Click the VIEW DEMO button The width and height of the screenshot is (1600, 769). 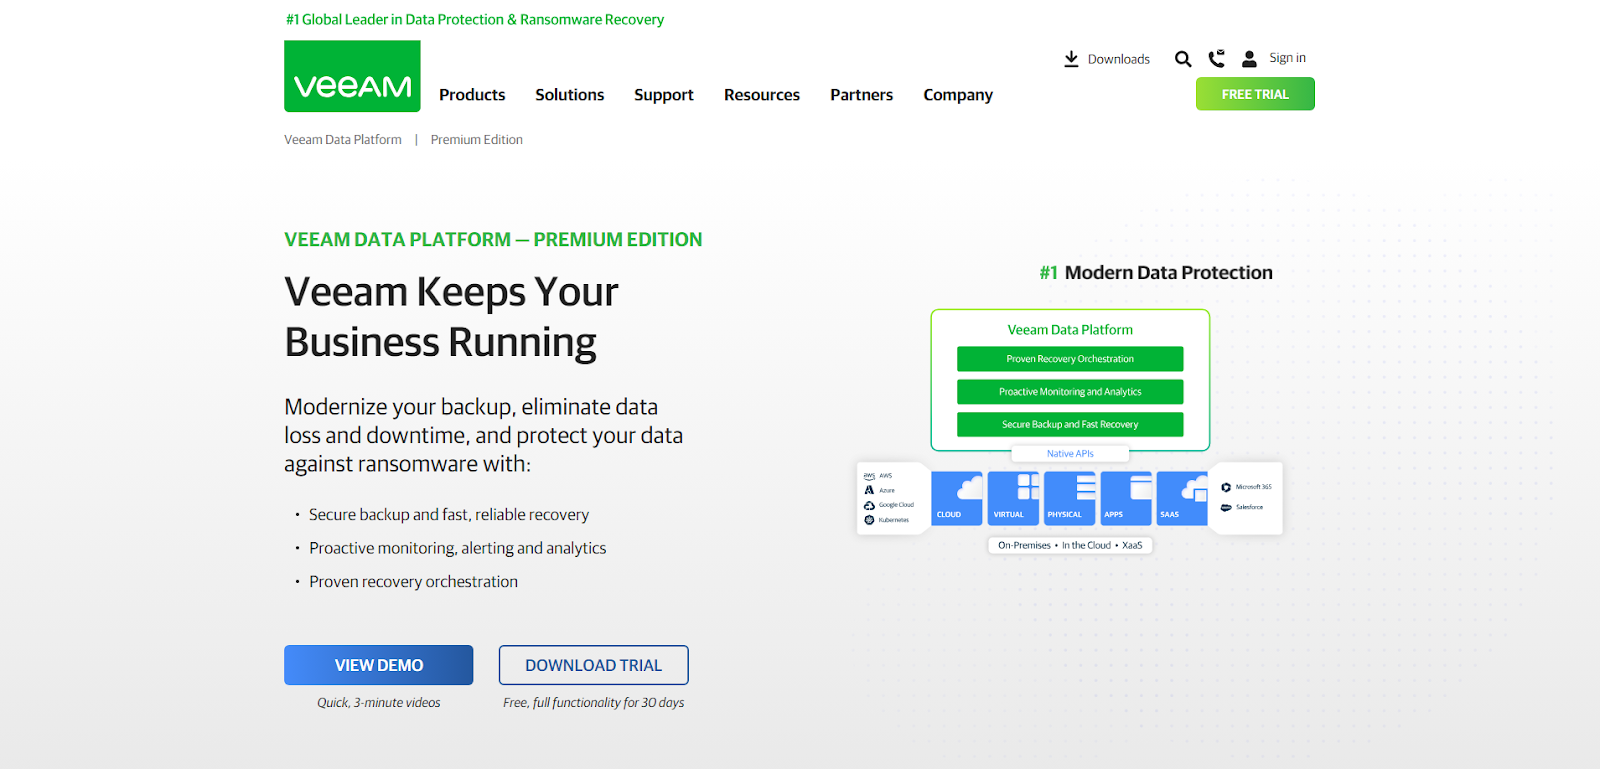[378, 665]
